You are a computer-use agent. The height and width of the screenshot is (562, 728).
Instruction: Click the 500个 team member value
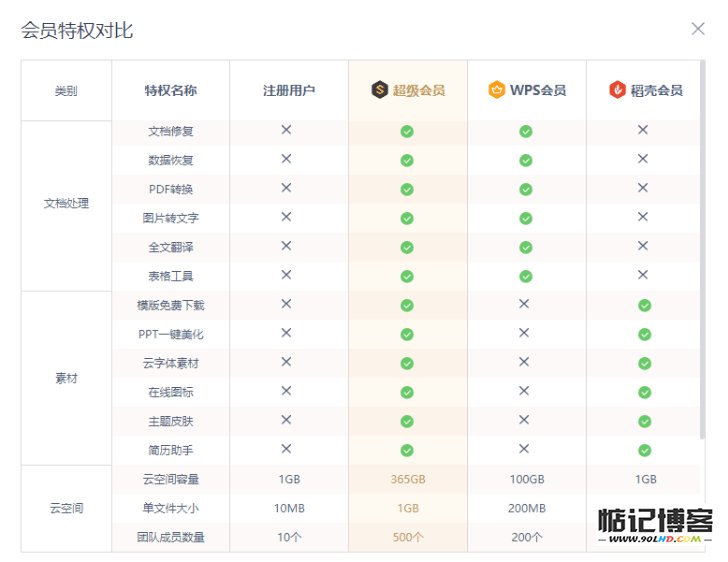(408, 537)
